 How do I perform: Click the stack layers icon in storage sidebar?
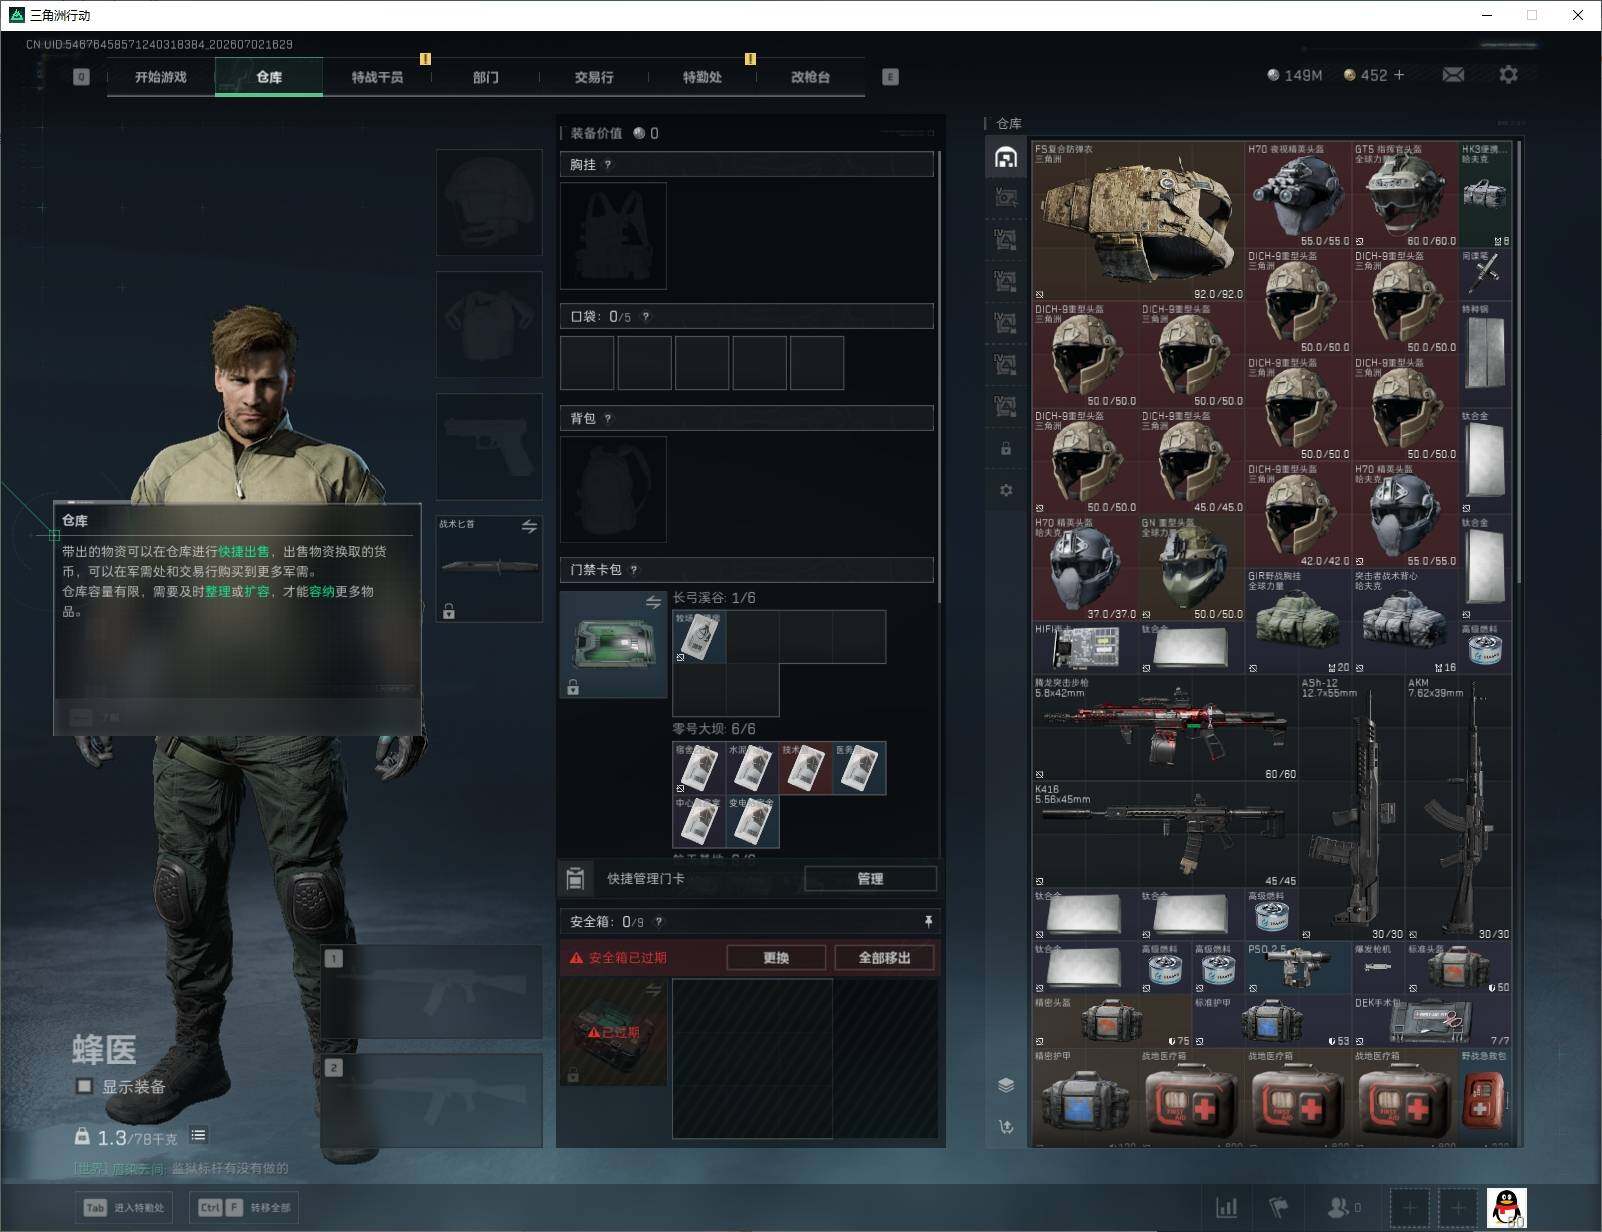pyautogui.click(x=1006, y=1085)
